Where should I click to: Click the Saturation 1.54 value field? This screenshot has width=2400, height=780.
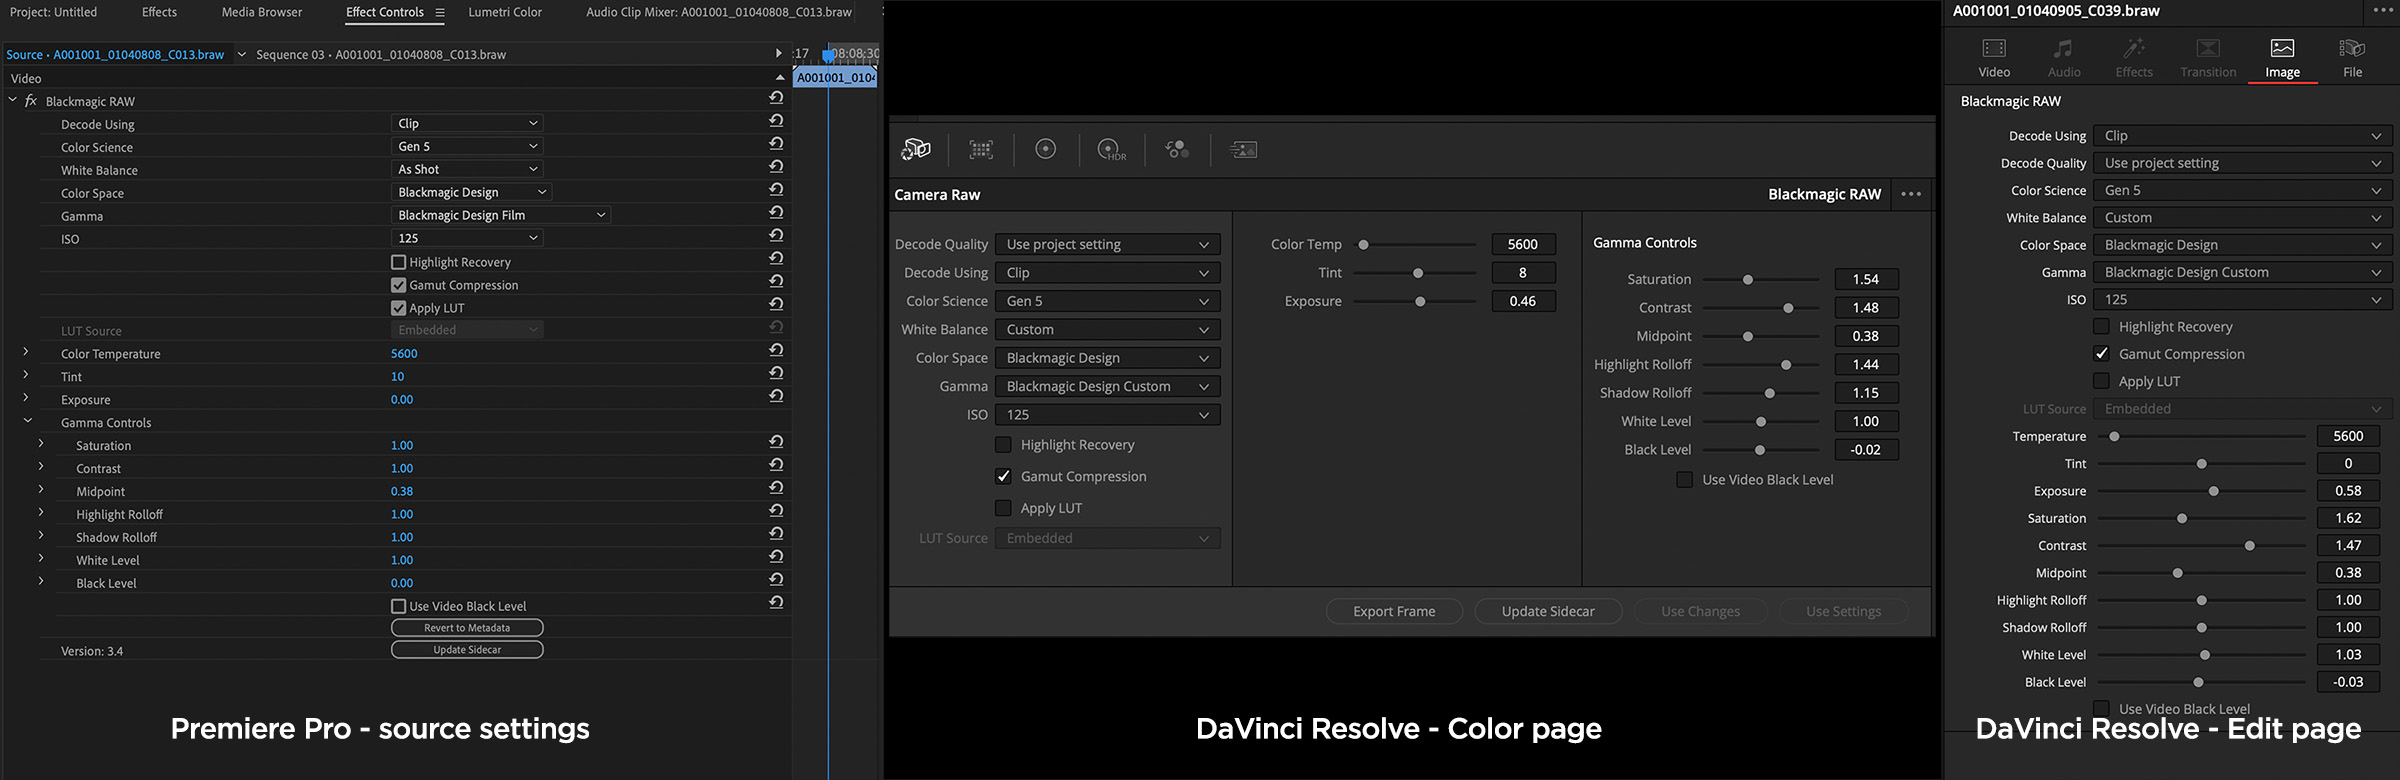(1866, 279)
